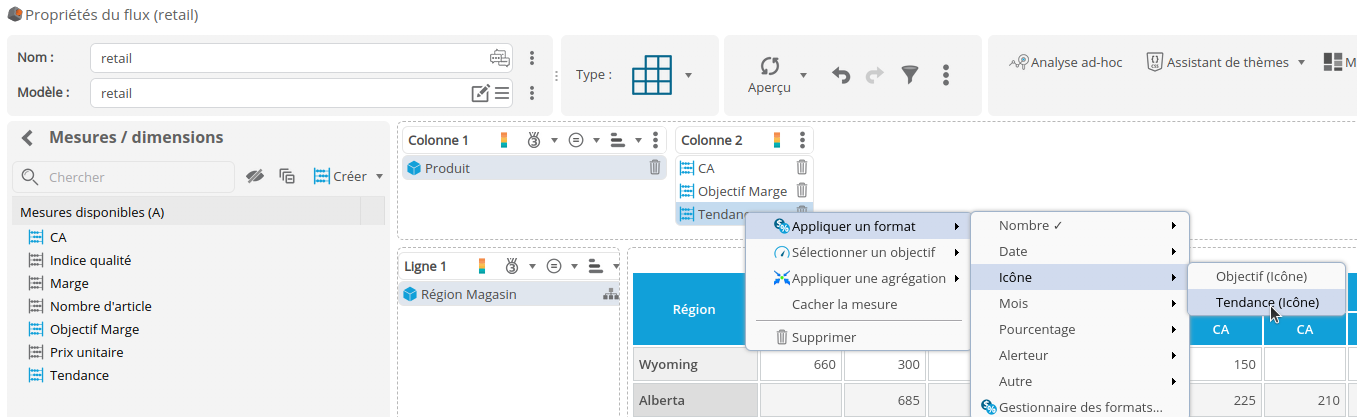Click the copy icon beside search box
The height and width of the screenshot is (417, 1357).
click(x=287, y=176)
